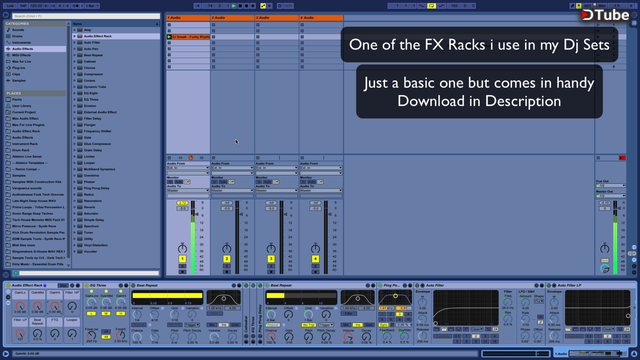Toggle the EQ Three device activator

87,285
